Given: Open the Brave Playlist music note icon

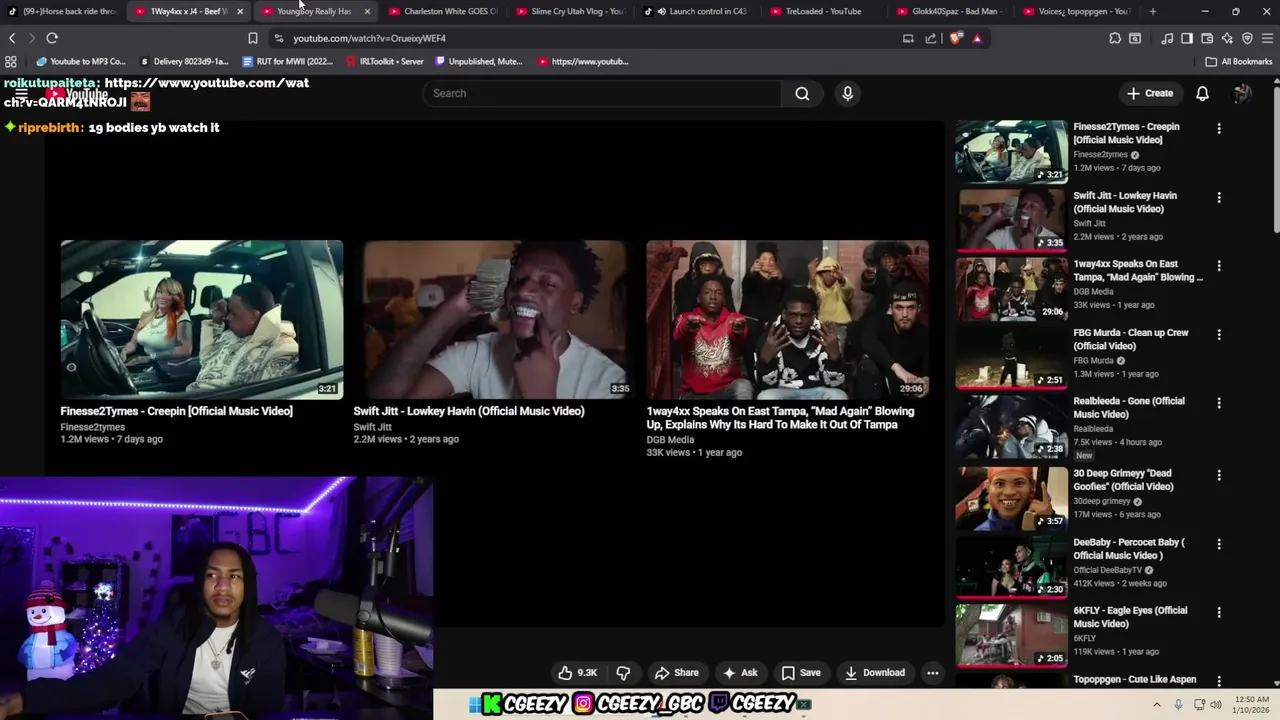Looking at the screenshot, I should pos(1167,38).
